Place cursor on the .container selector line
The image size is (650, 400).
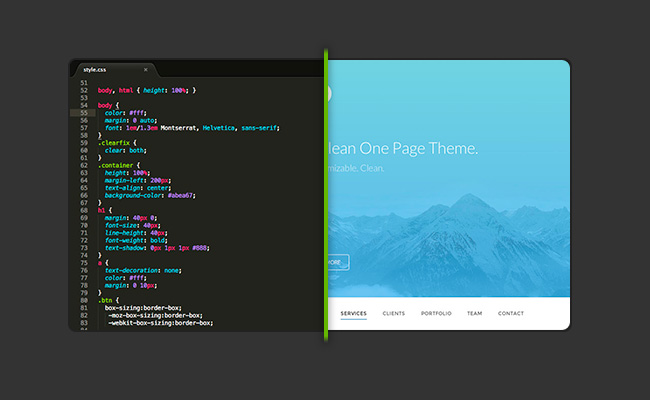[120, 165]
